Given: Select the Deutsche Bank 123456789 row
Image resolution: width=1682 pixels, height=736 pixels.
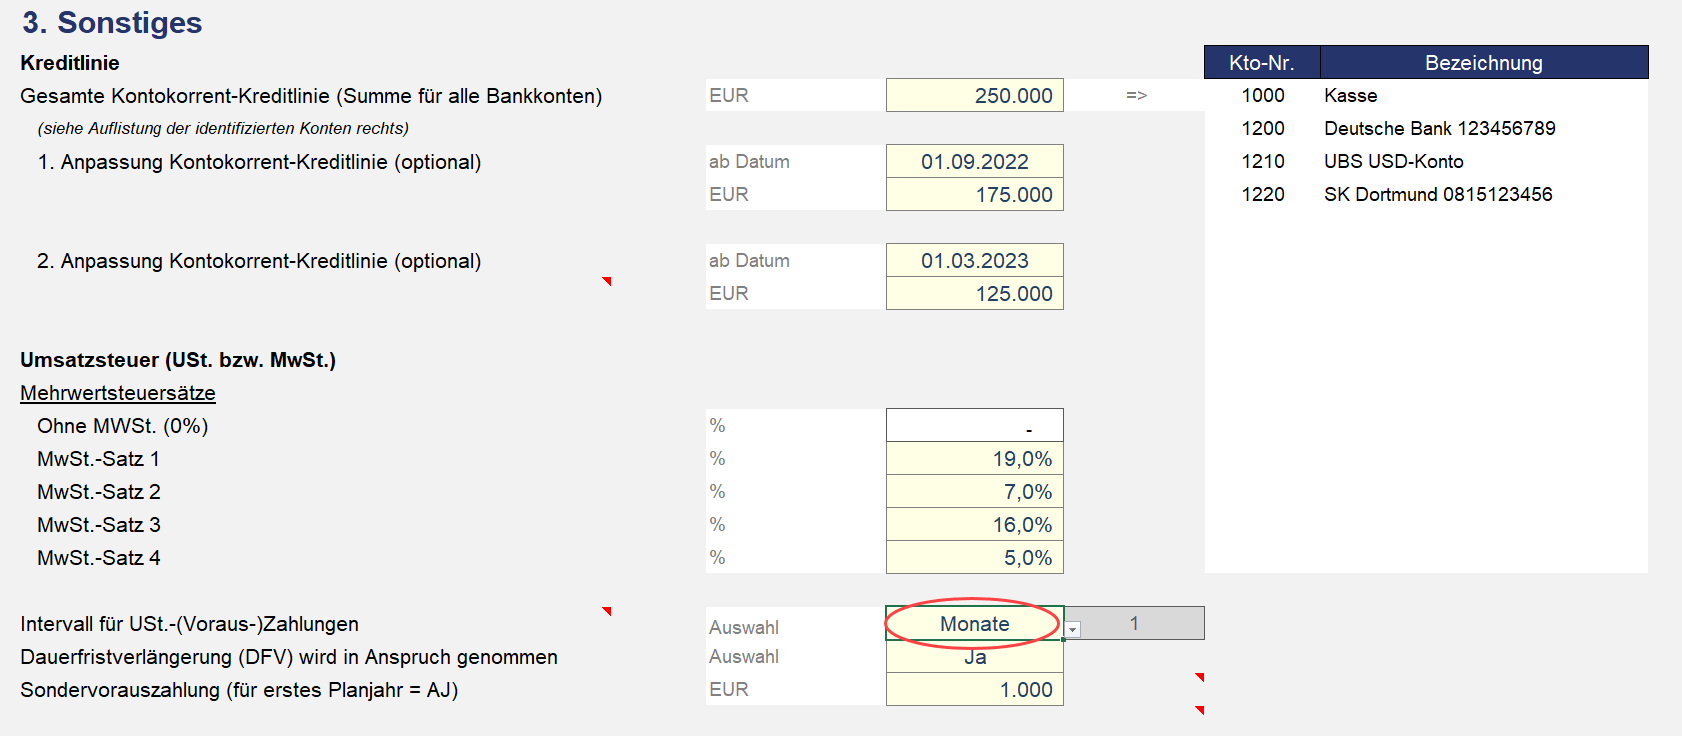Looking at the screenshot, I should tap(1426, 128).
